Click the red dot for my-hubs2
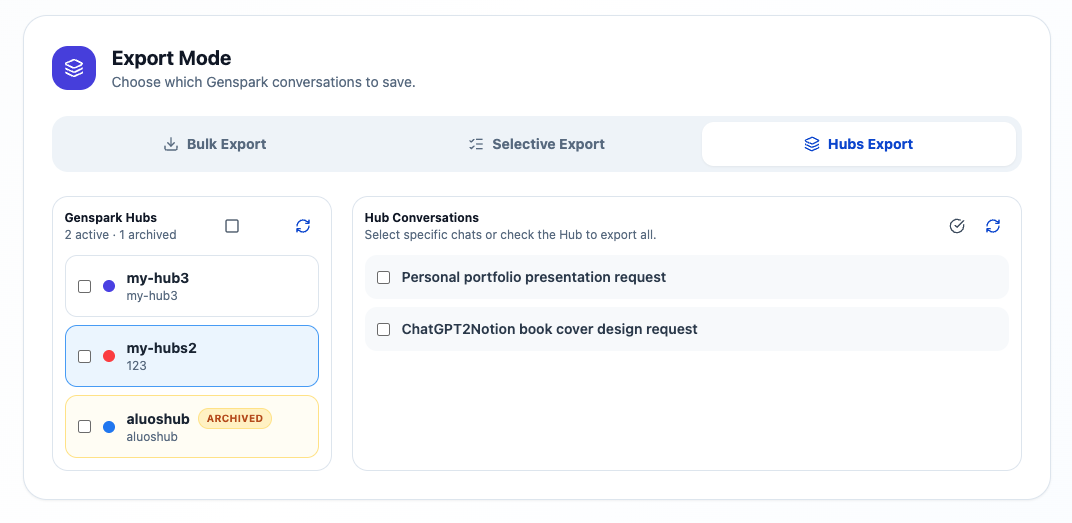The width and height of the screenshot is (1072, 523). (109, 356)
